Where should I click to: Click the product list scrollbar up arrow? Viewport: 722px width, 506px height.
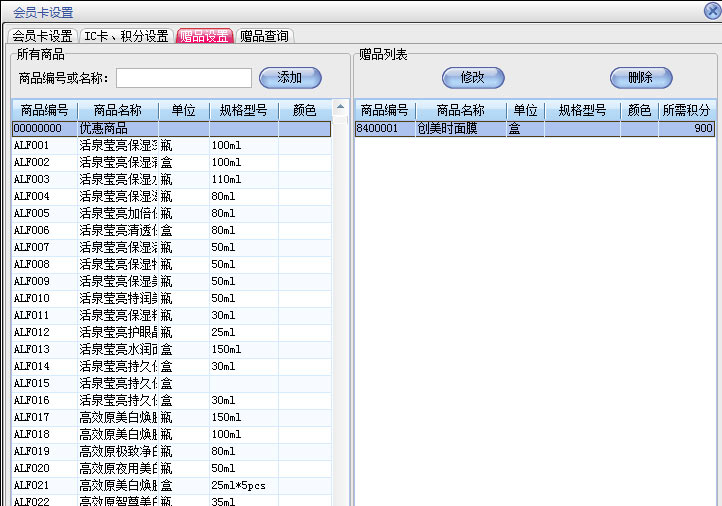click(x=340, y=107)
